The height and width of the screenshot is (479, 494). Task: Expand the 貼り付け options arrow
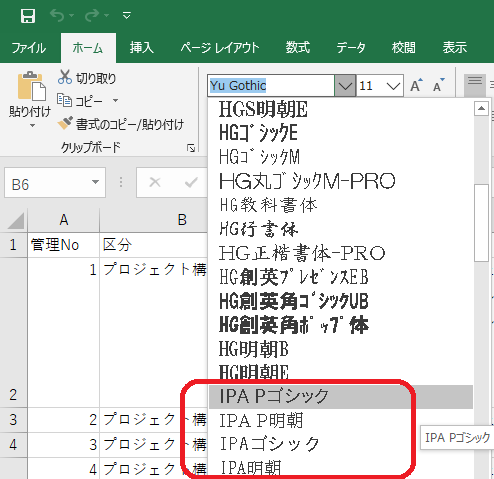point(32,125)
